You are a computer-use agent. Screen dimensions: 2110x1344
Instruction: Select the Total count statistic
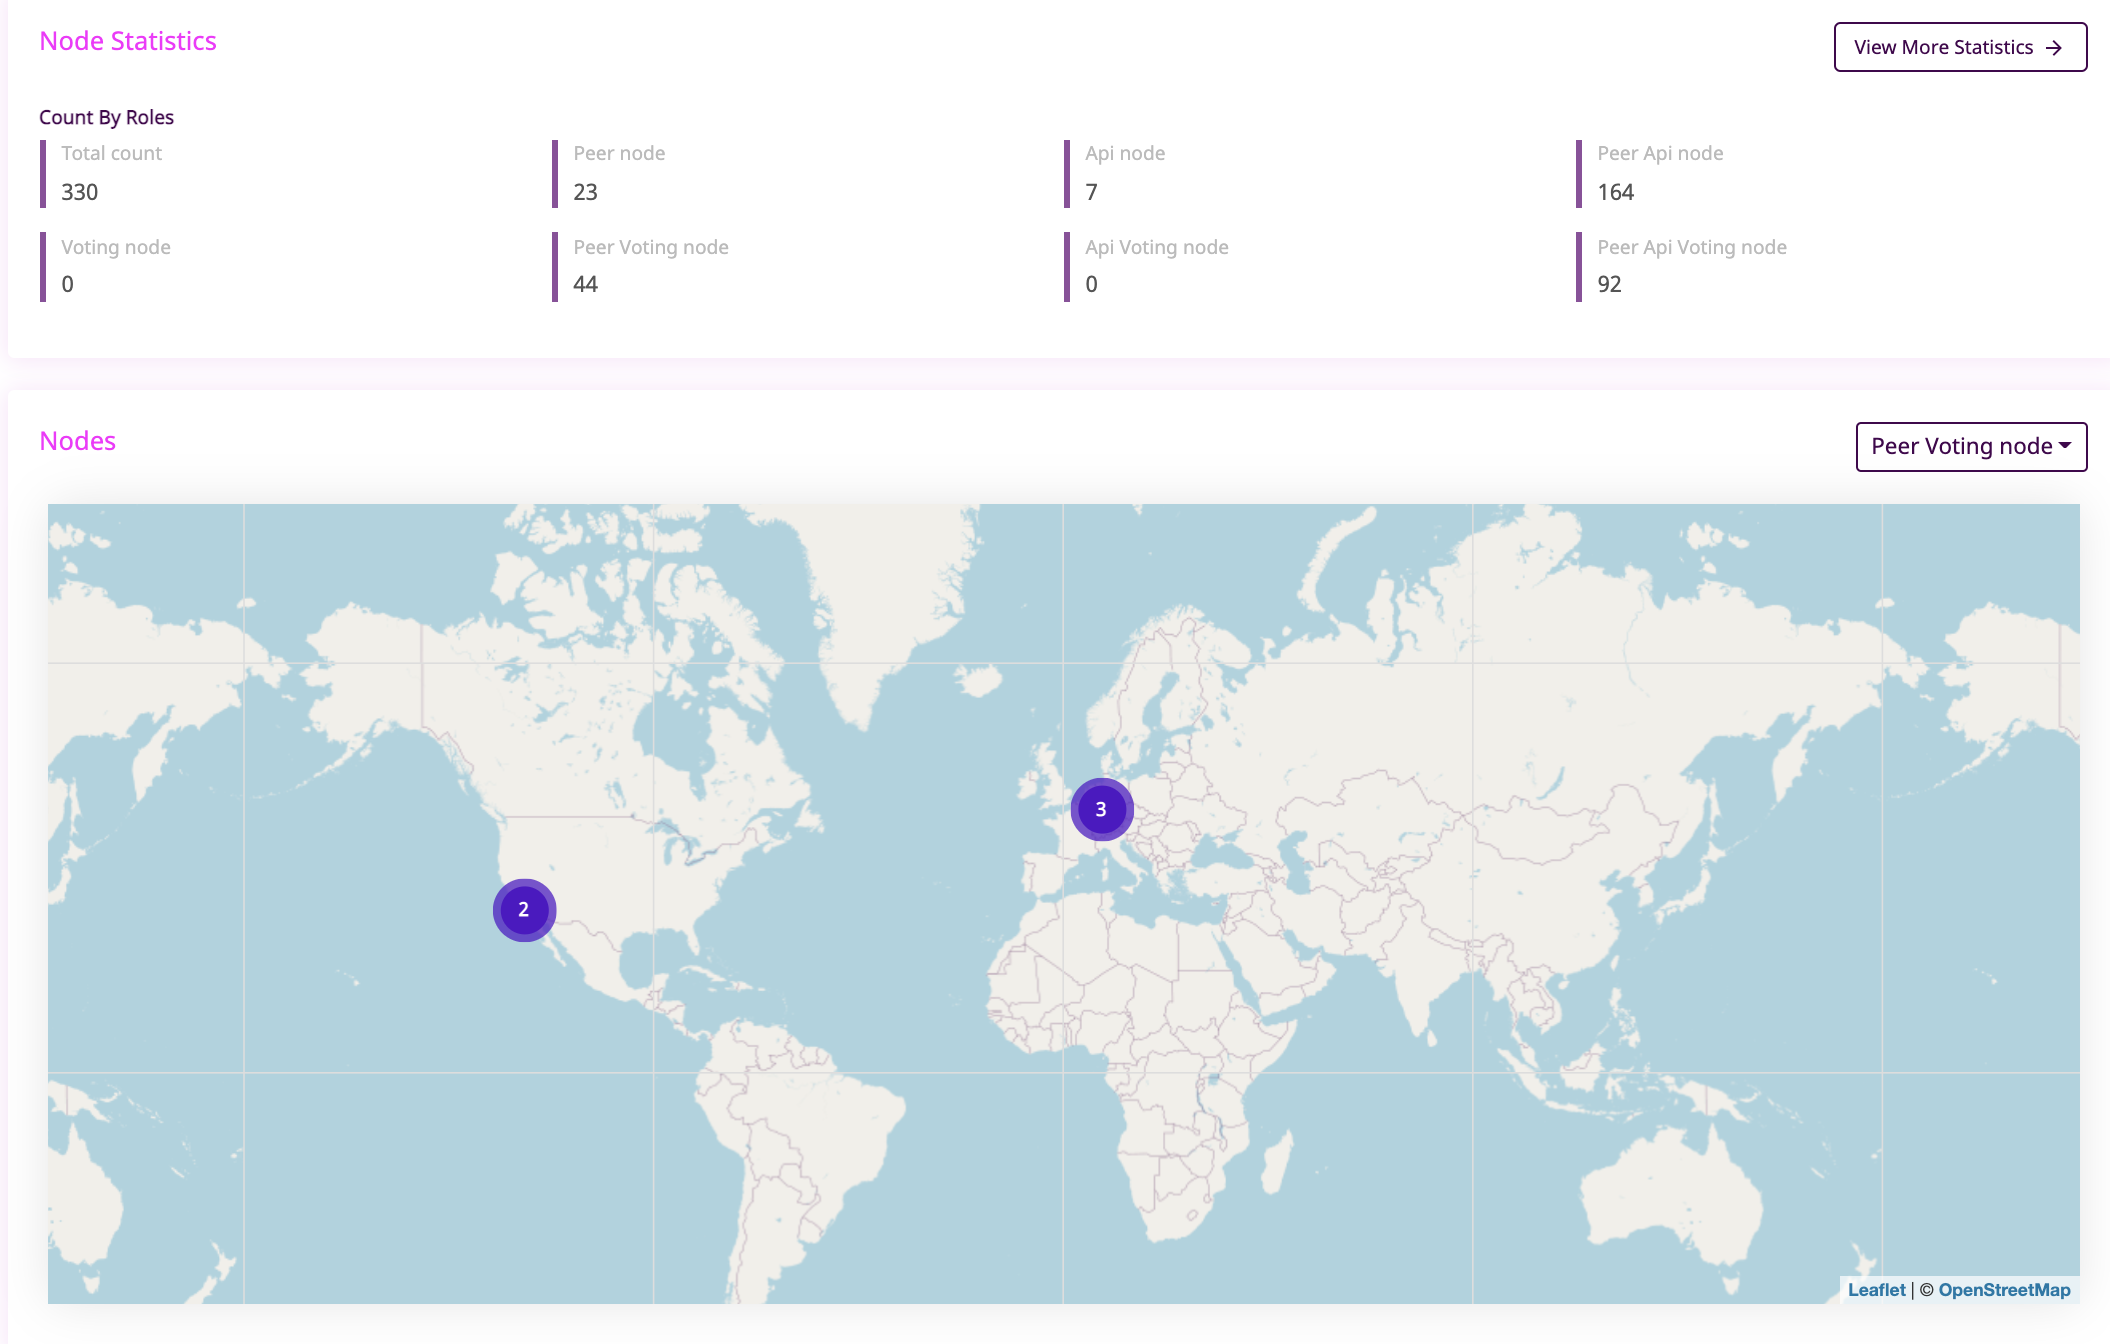pos(110,172)
